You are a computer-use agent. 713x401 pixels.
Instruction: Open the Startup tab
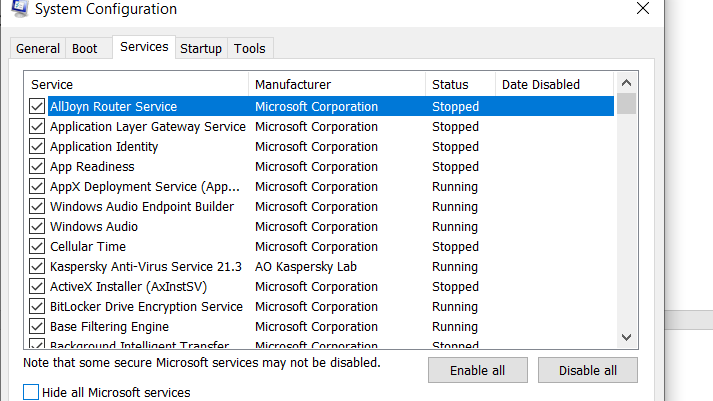(201, 49)
